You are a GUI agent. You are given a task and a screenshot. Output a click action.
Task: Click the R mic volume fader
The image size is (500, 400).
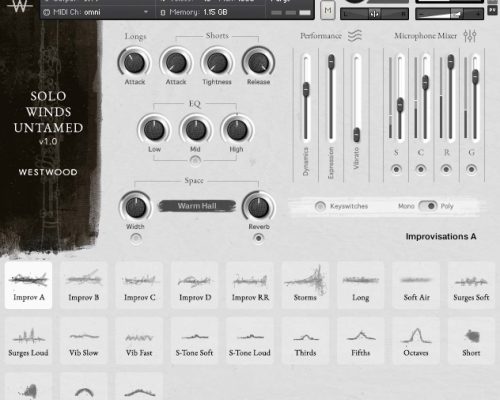tap(451, 62)
